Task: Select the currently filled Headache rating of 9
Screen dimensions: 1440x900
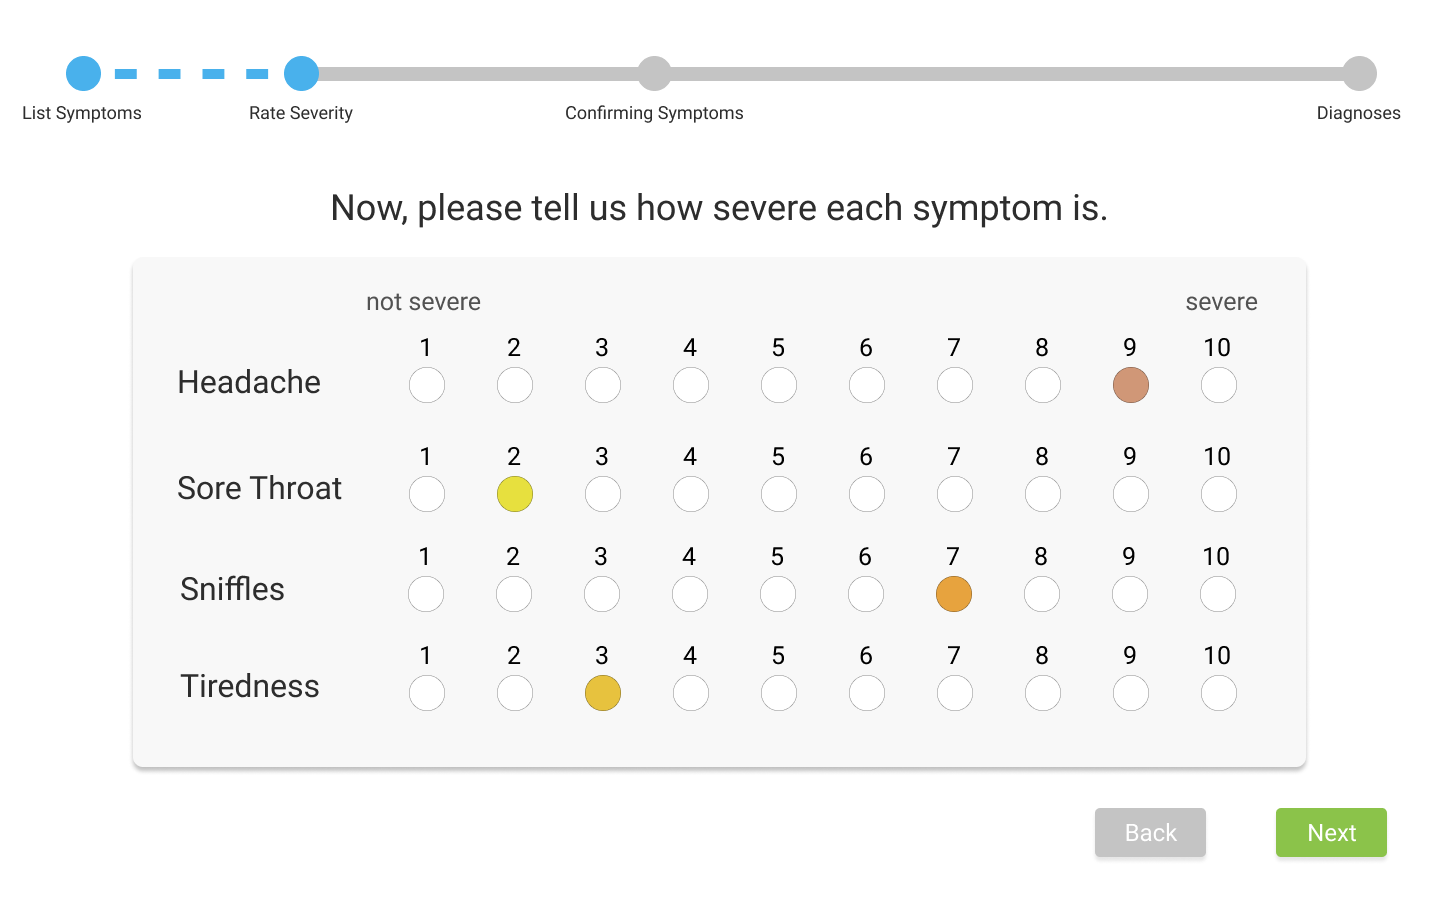Action: point(1130,384)
